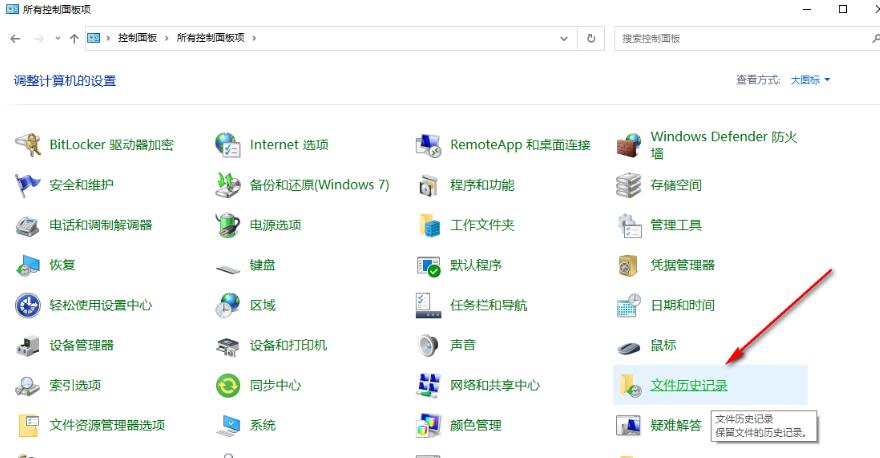Go back with the back arrow
880x458 pixels.
click(x=16, y=38)
